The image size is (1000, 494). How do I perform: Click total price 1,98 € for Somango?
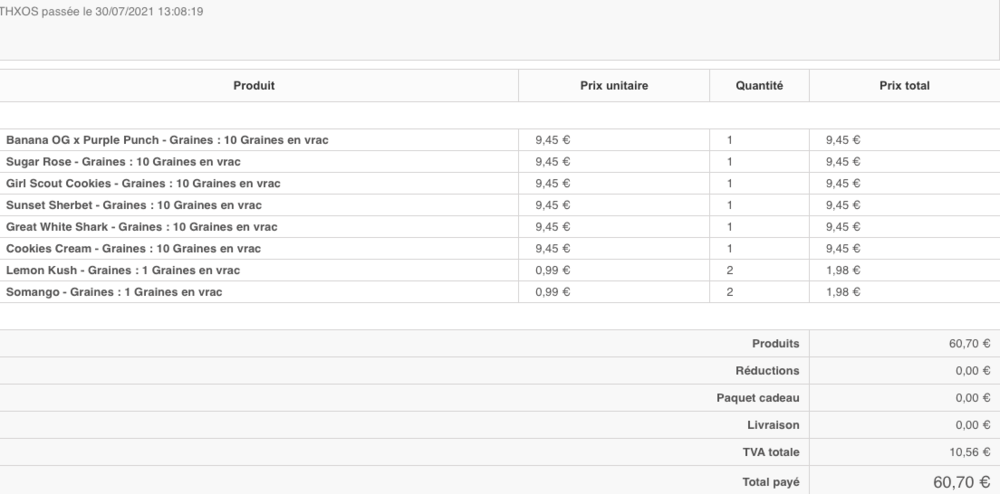[x=843, y=292]
